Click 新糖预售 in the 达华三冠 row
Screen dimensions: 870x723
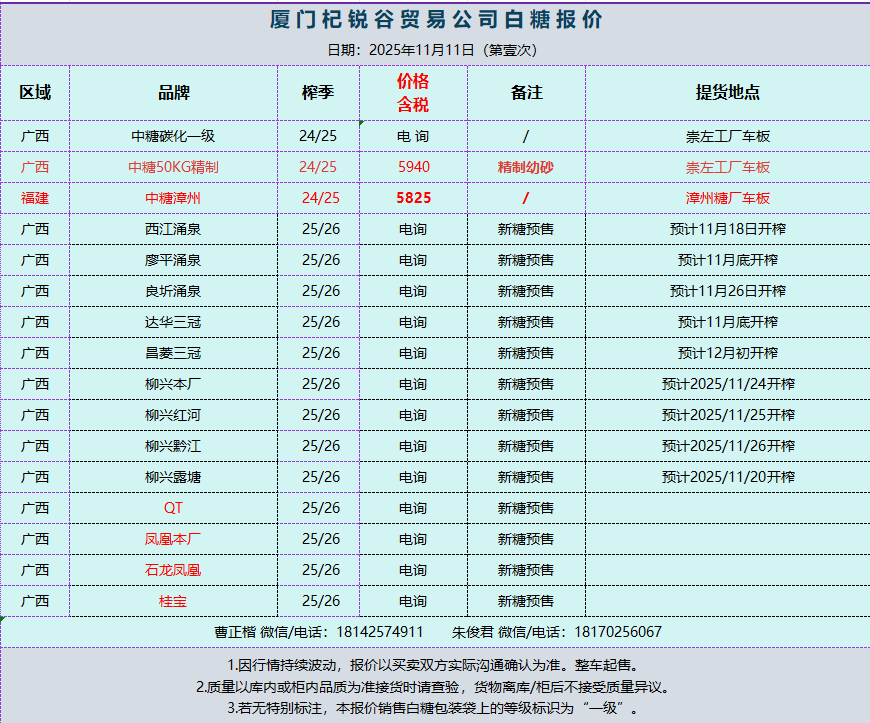(527, 322)
